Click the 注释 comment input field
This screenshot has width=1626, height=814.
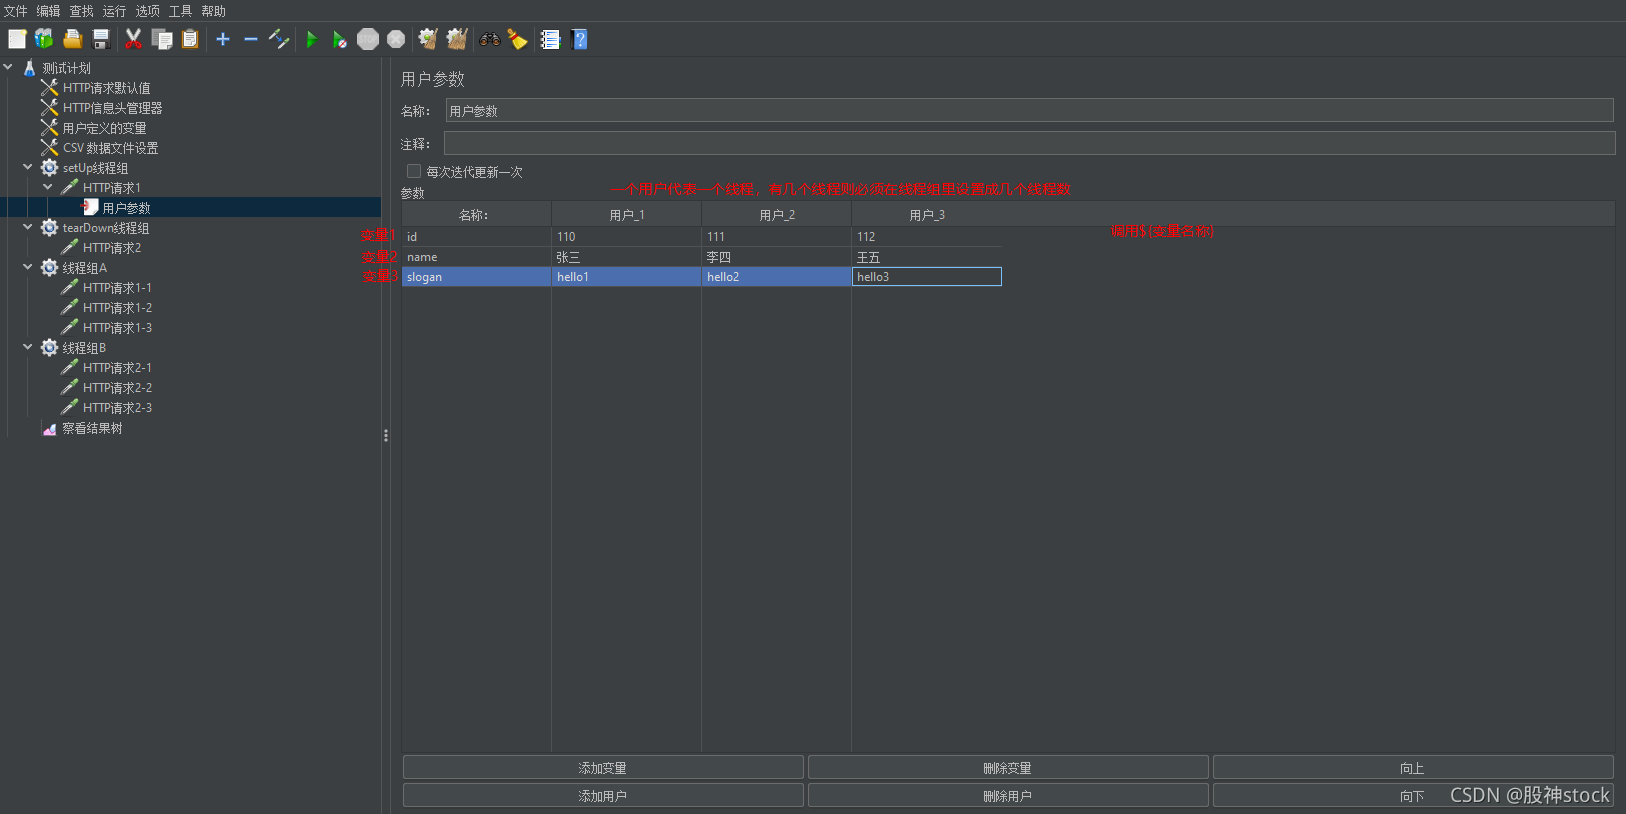(1029, 143)
